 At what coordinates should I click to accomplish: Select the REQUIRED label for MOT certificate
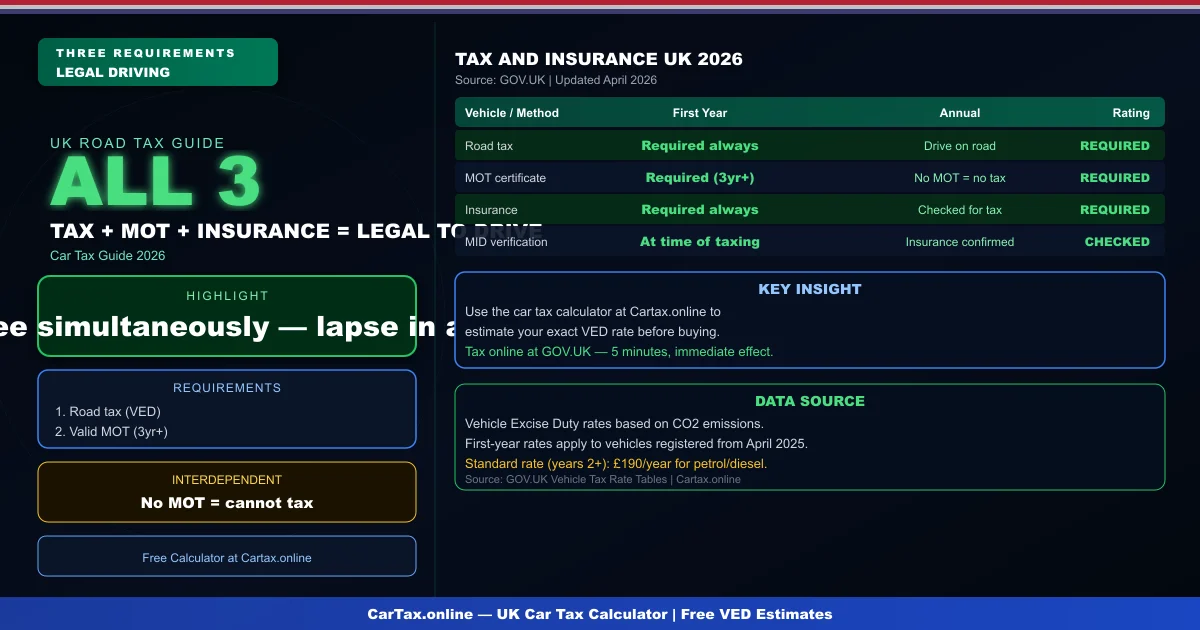[x=1115, y=177]
